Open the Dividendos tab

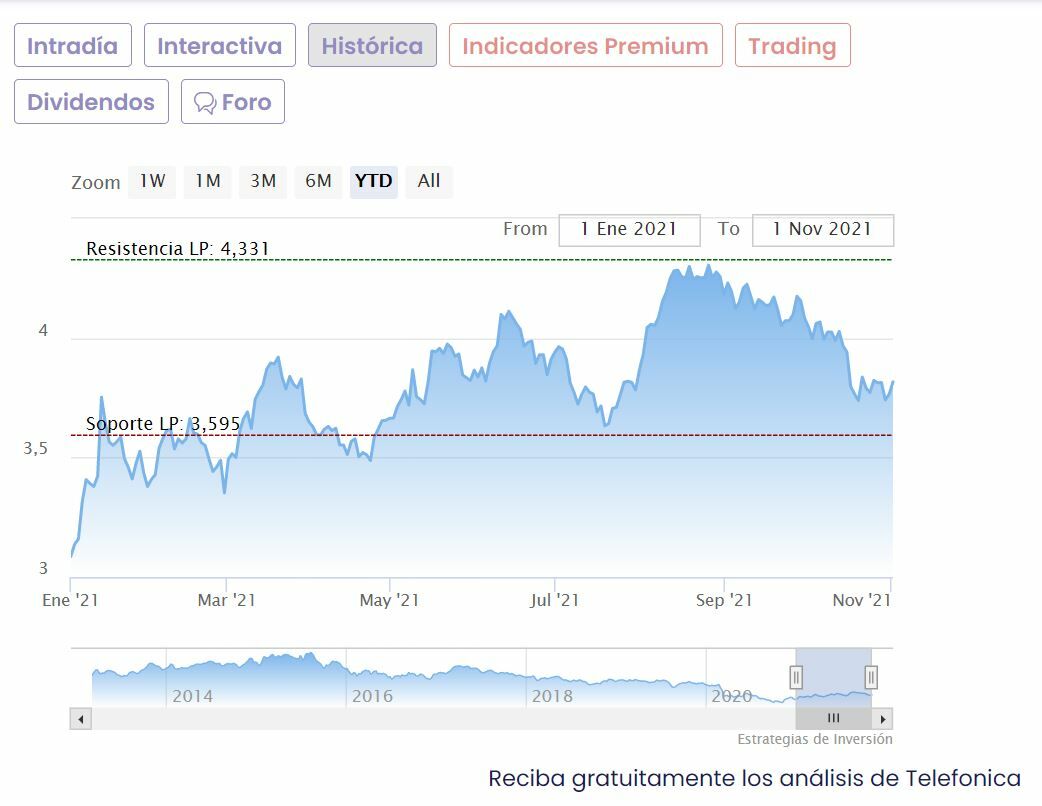tap(91, 102)
